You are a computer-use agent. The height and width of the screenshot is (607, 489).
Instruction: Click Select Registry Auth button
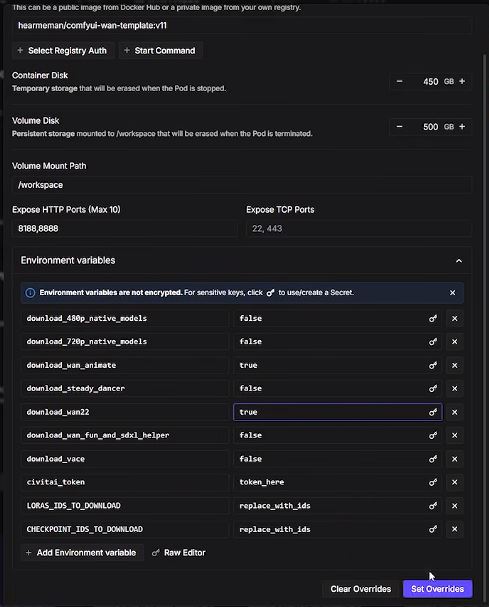[63, 51]
